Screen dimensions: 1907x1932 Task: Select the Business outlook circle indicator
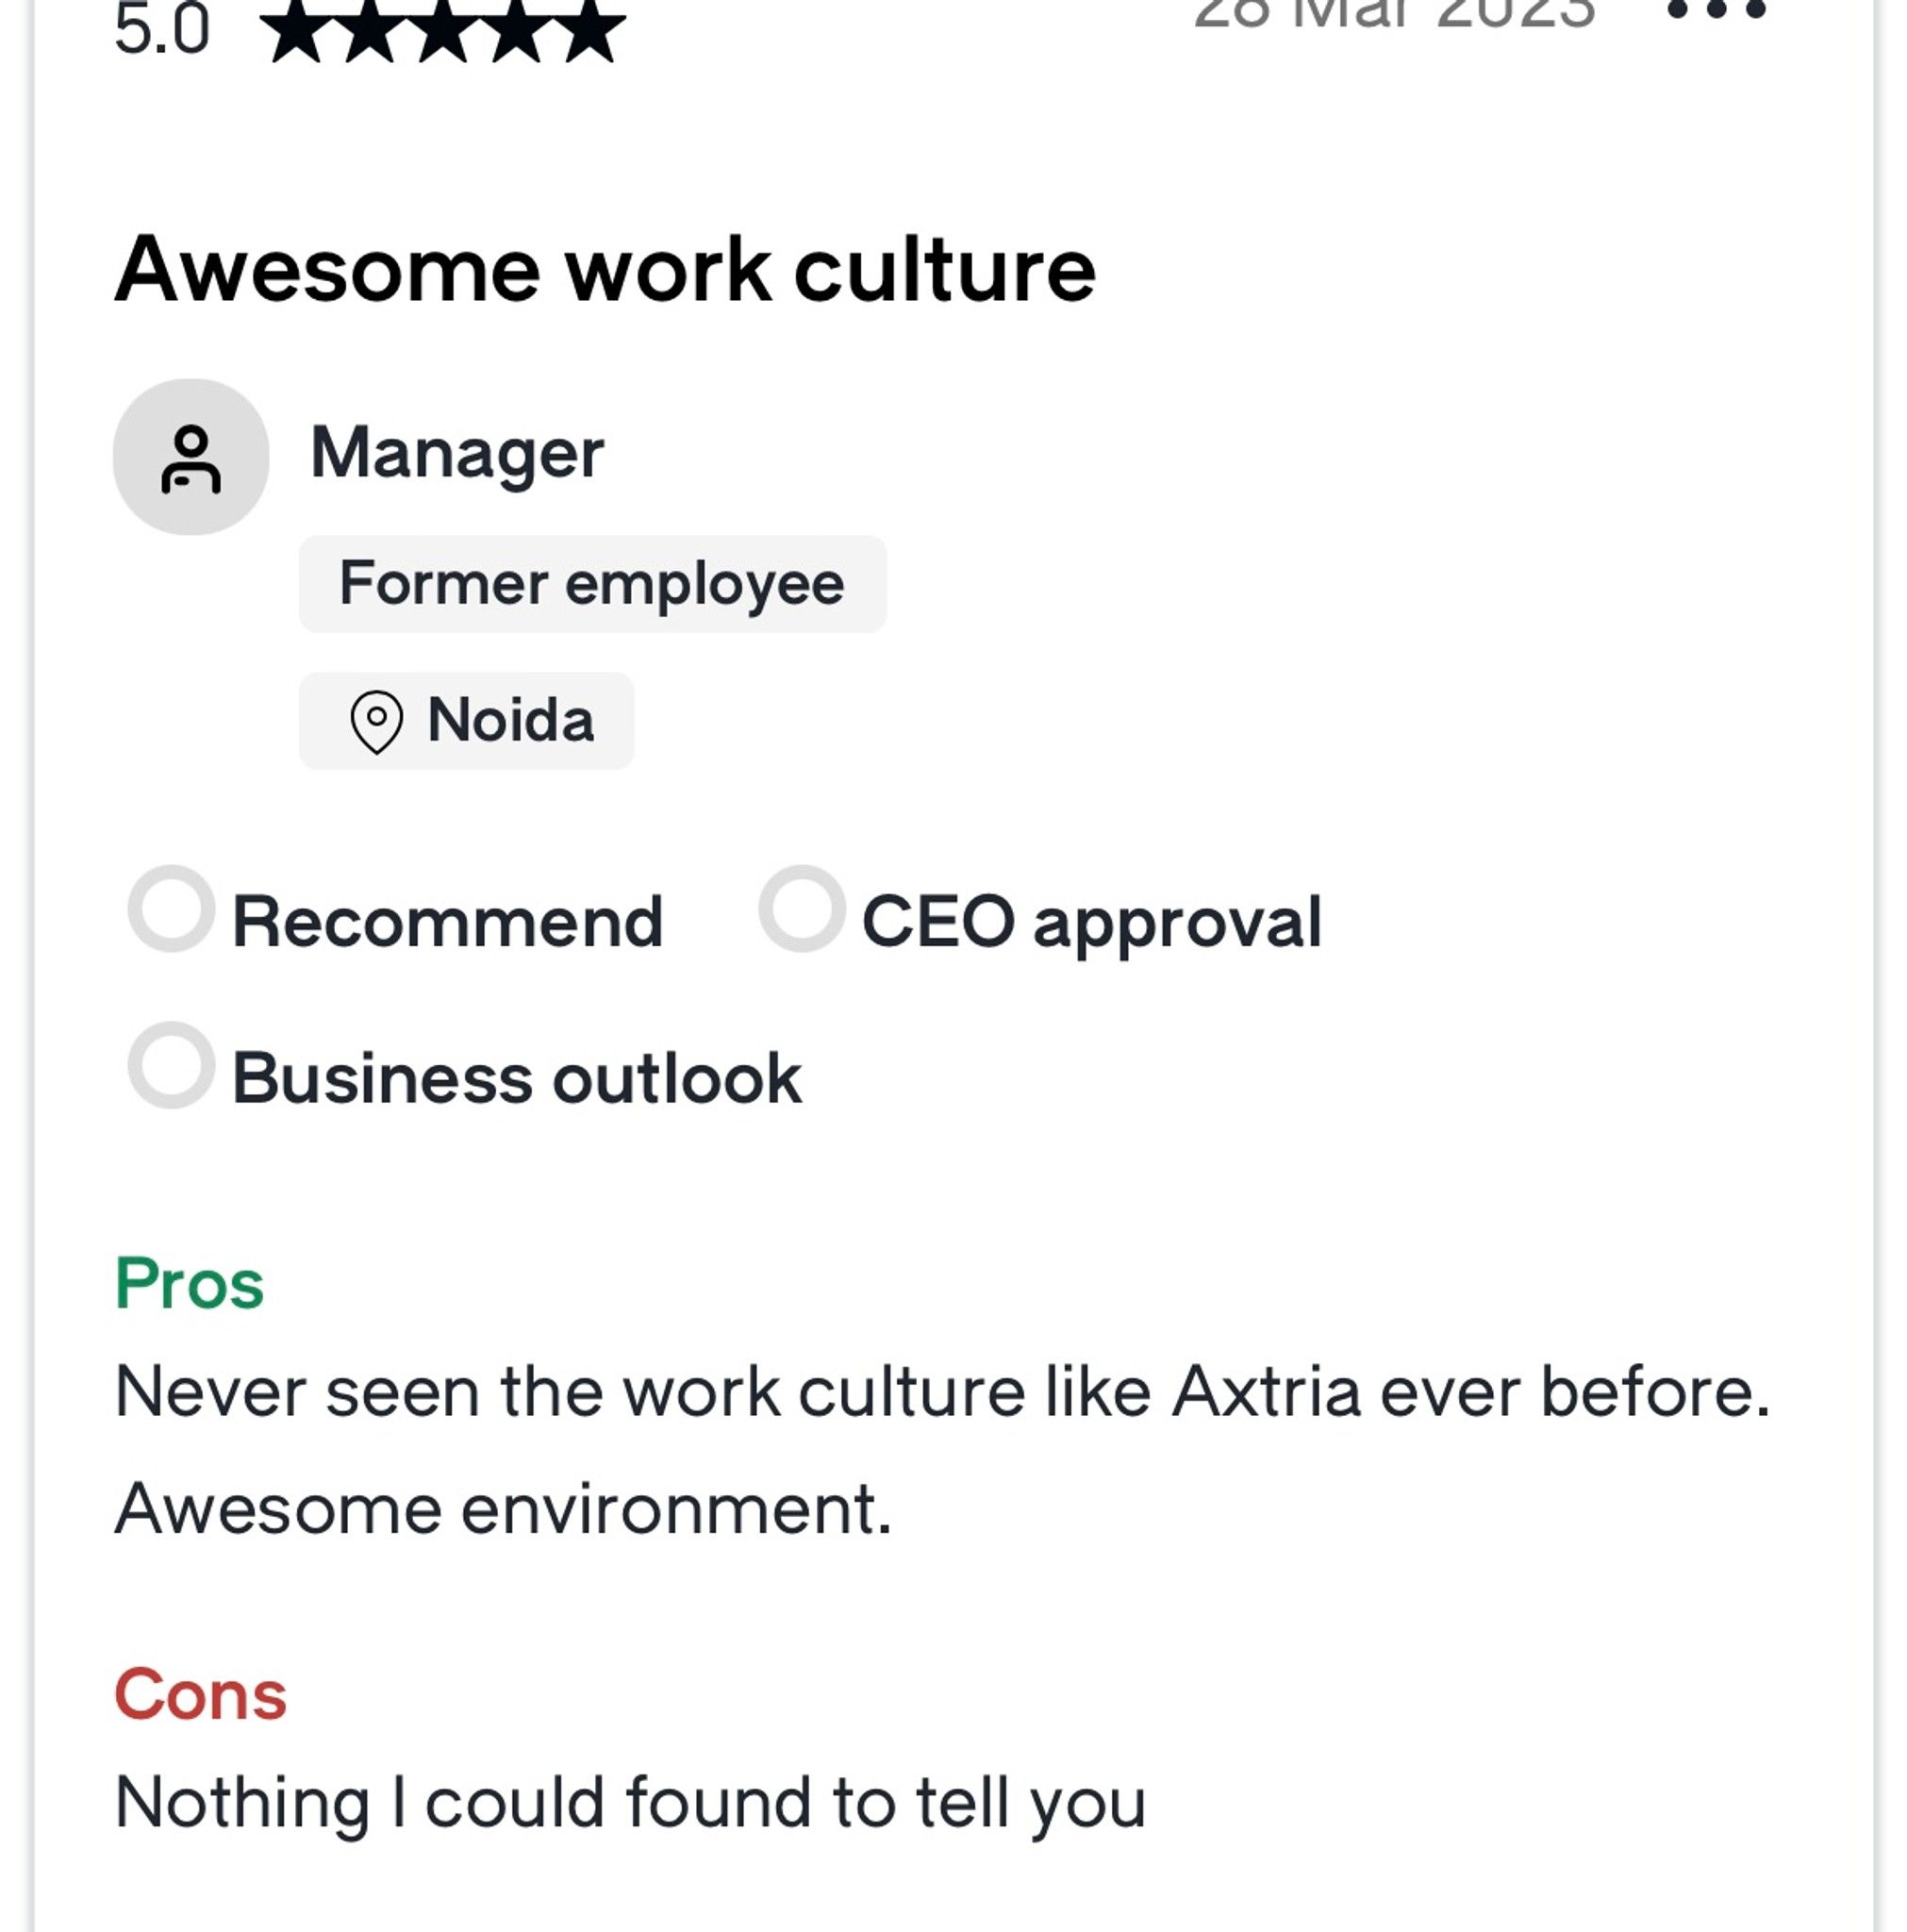coord(171,1065)
